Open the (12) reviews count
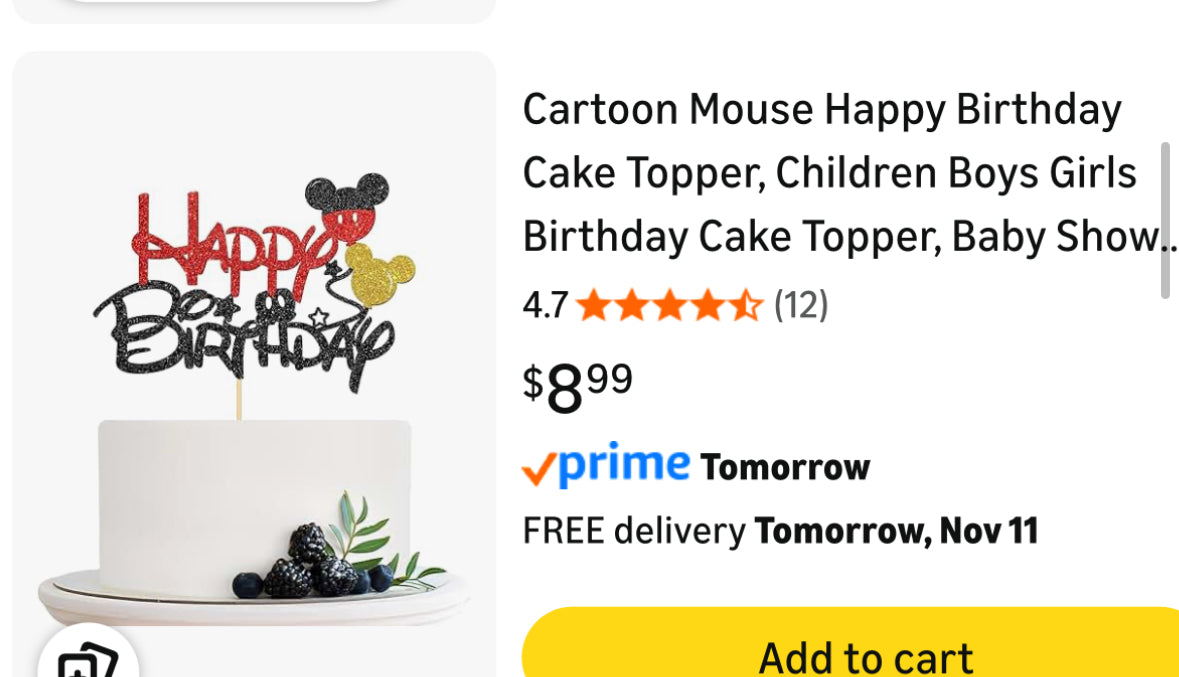This screenshot has height=677, width=1179. [802, 306]
